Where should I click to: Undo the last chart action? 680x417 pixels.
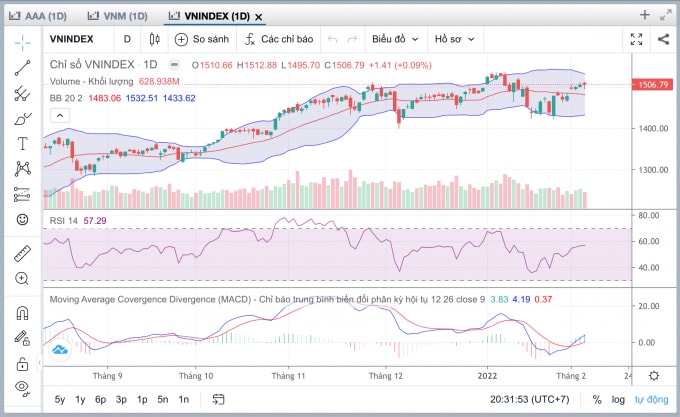point(333,39)
